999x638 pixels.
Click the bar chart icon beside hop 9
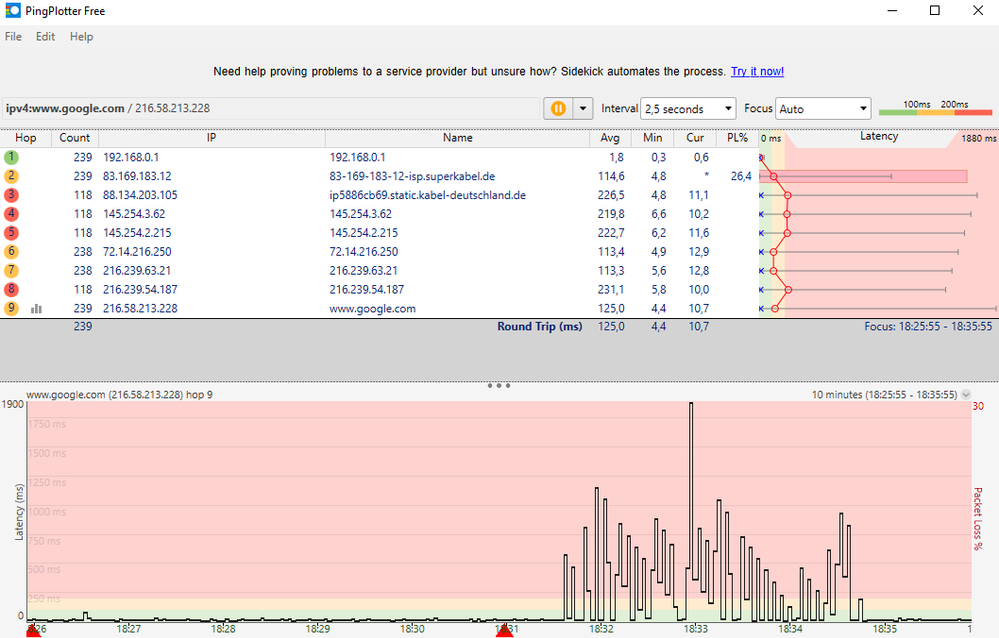pyautogui.click(x=38, y=308)
